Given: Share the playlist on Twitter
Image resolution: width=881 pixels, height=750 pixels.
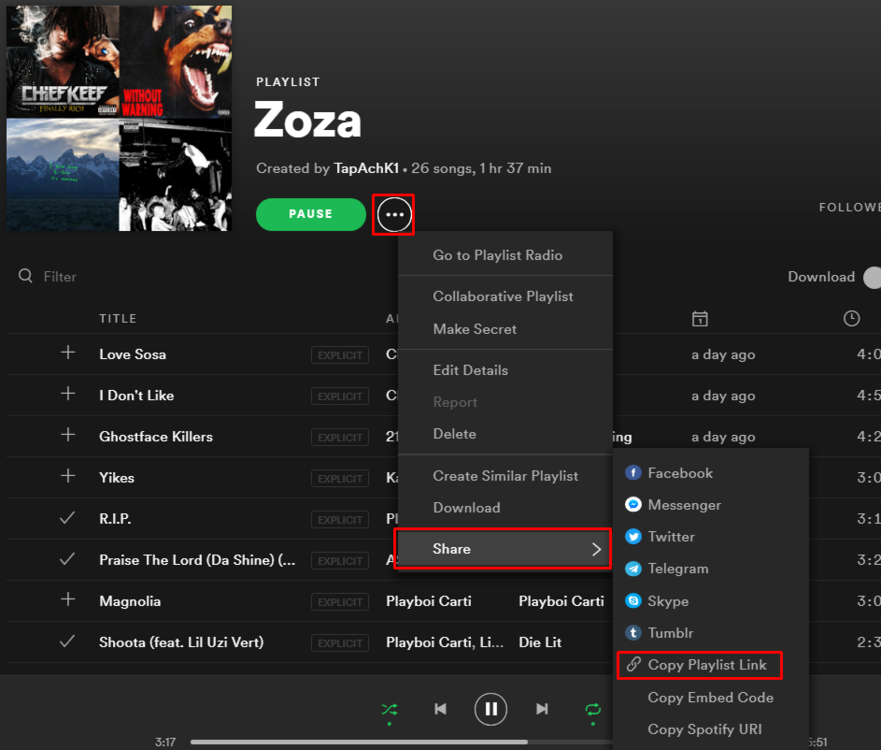Looking at the screenshot, I should (x=670, y=536).
